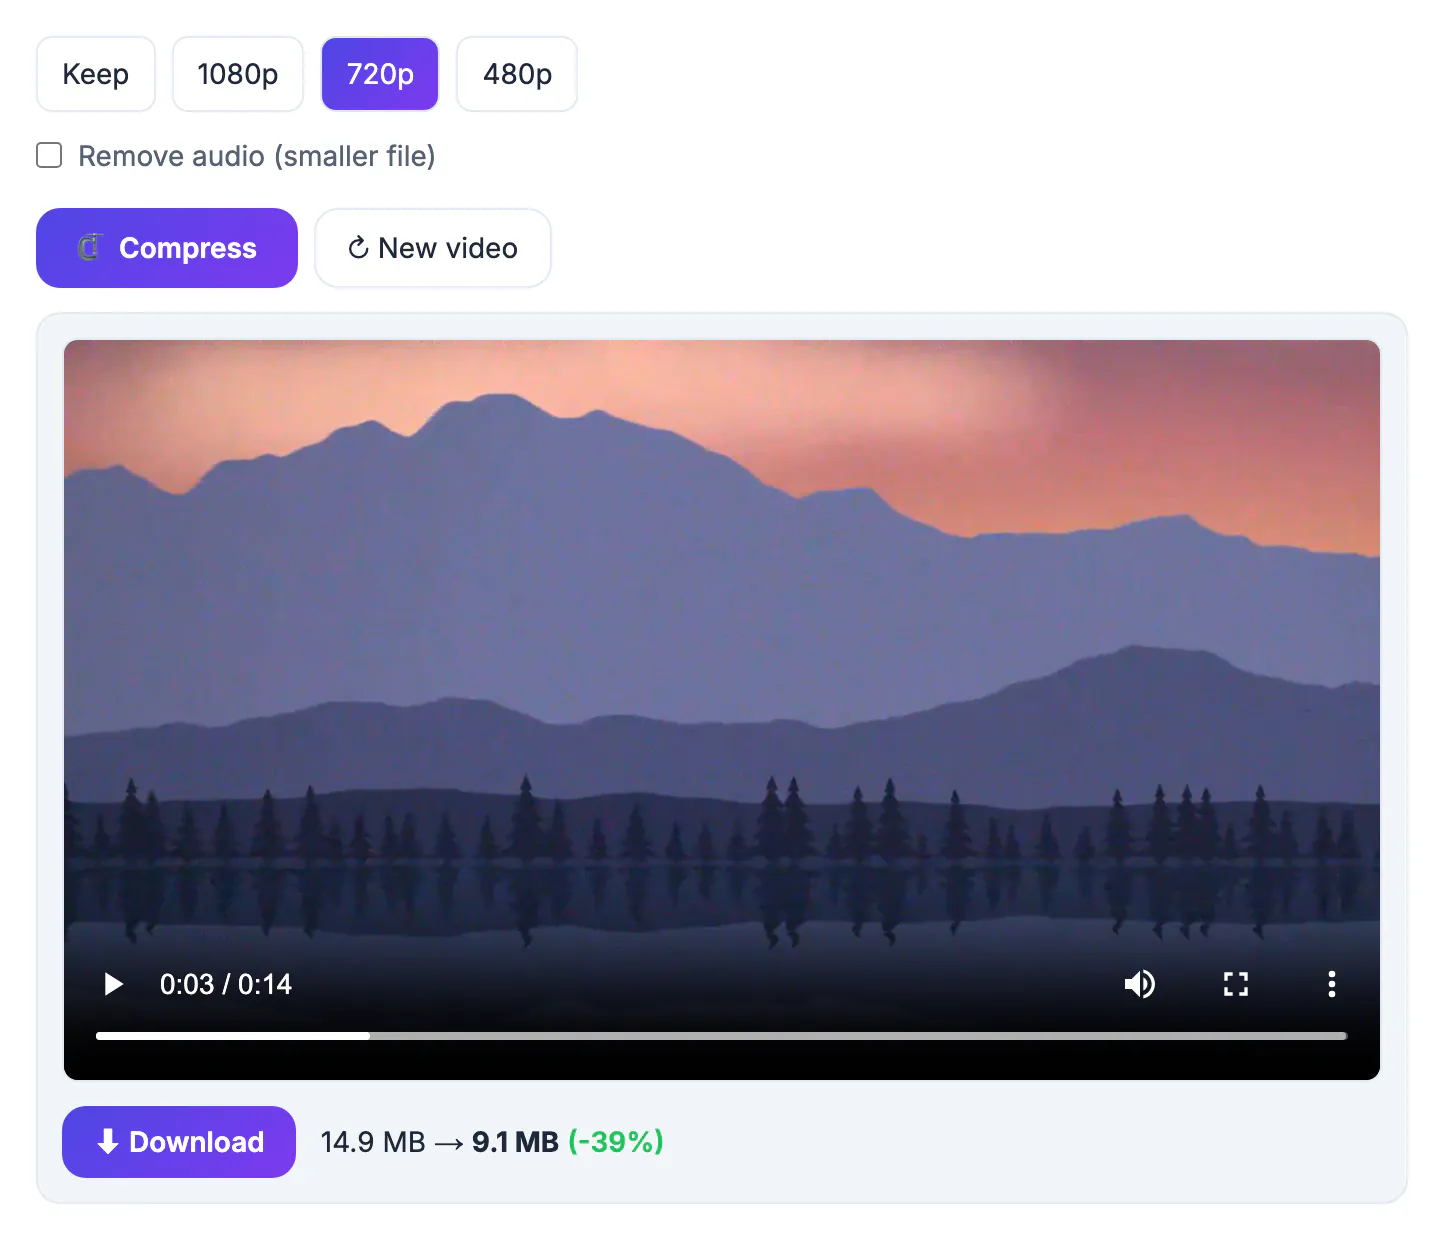This screenshot has height=1240, width=1444.
Task: Click New video to reset
Action: click(x=433, y=248)
